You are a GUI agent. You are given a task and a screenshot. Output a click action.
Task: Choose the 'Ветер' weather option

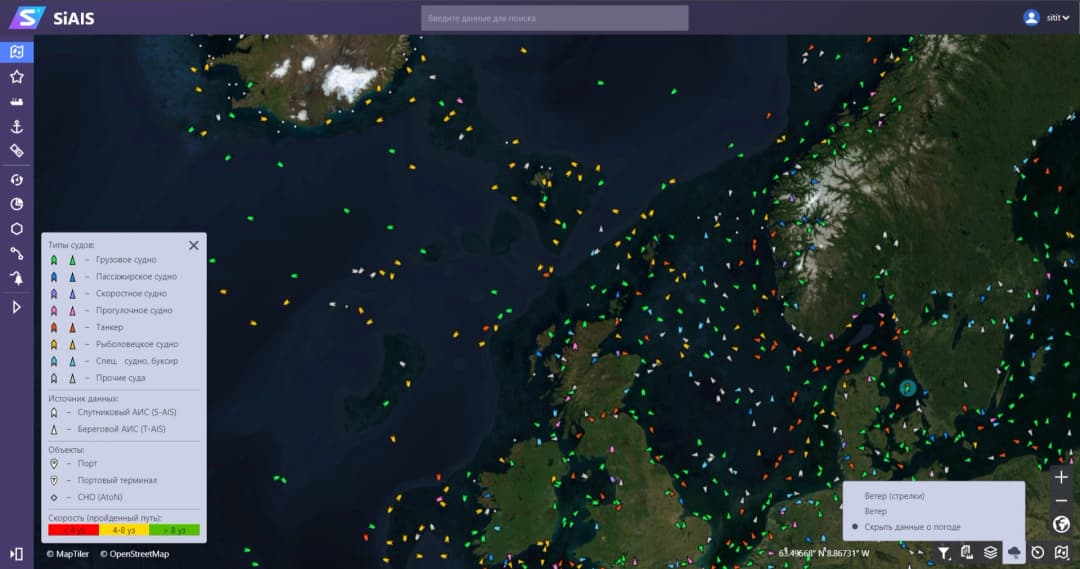tap(876, 511)
